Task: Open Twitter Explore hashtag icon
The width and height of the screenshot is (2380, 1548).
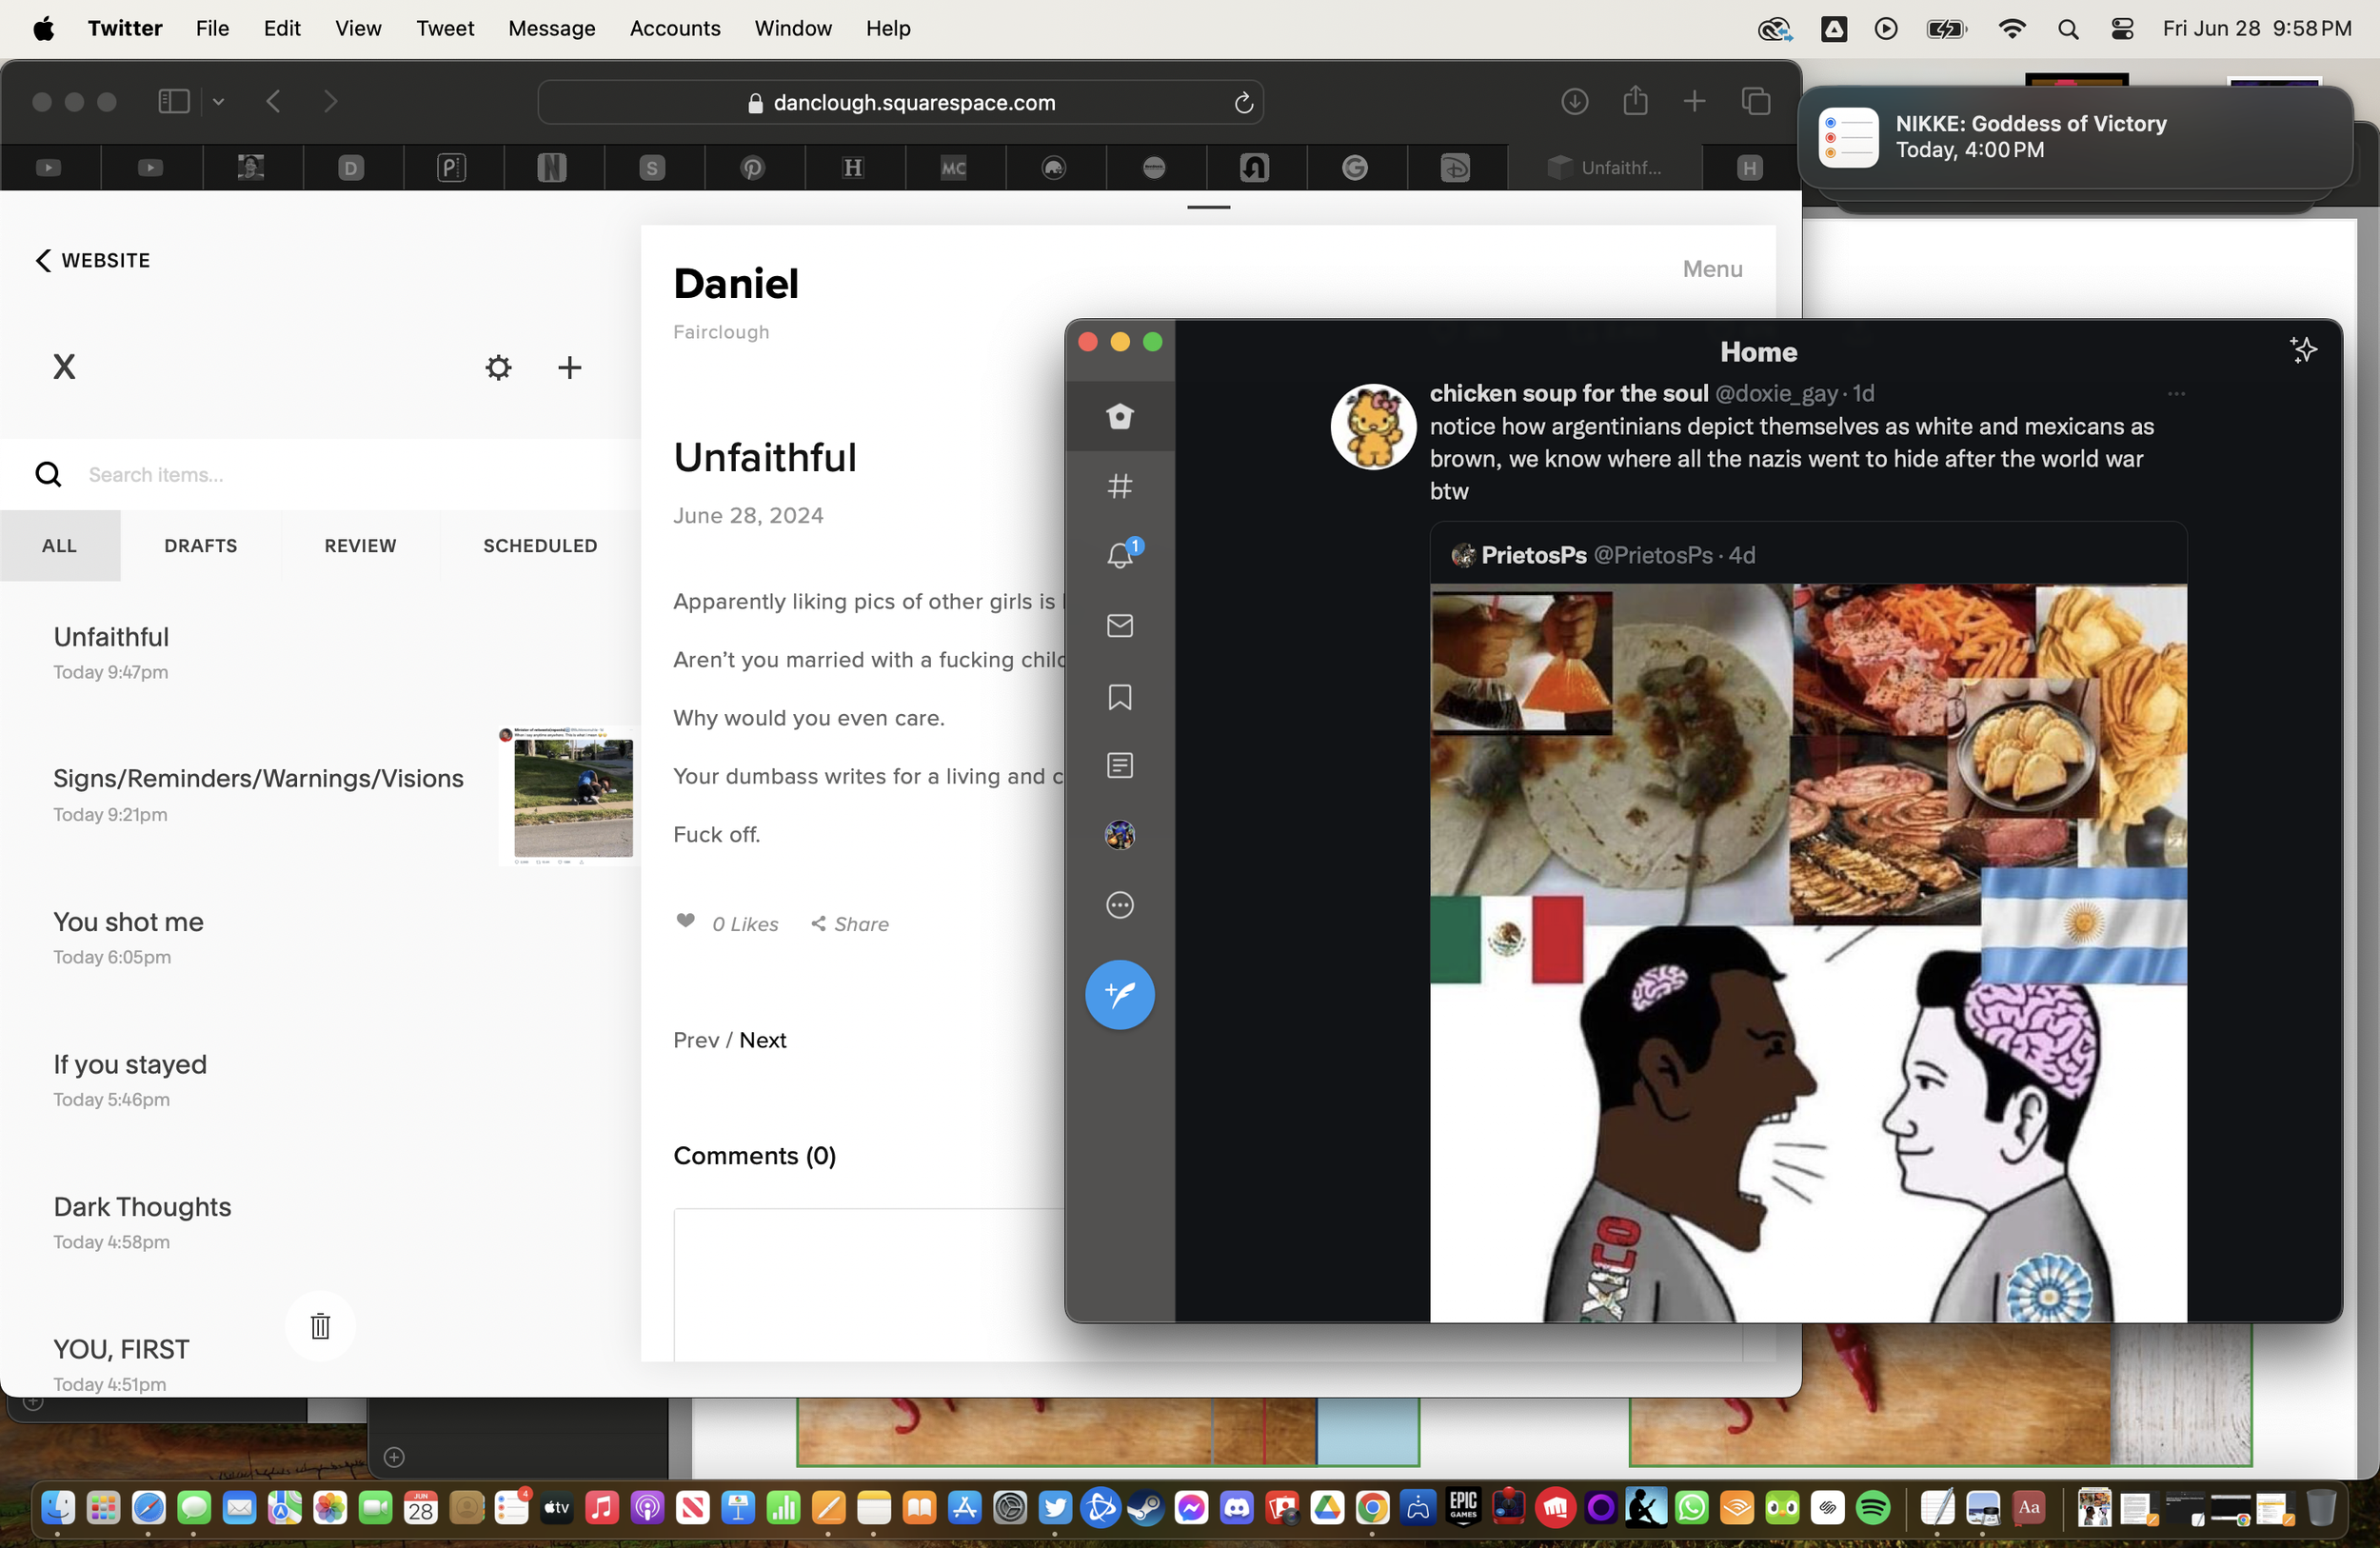Action: 1119,486
